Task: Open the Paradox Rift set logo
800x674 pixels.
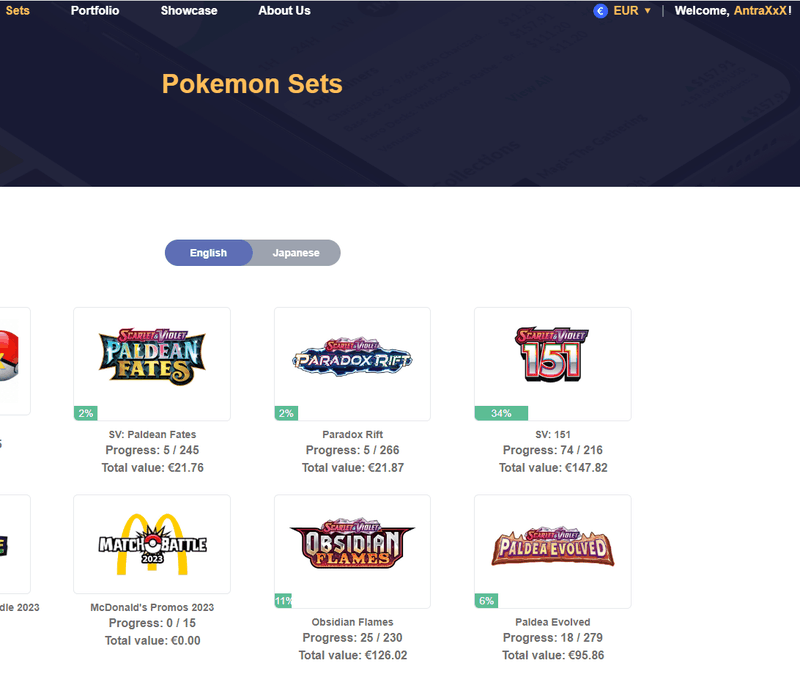Action: click(x=352, y=357)
